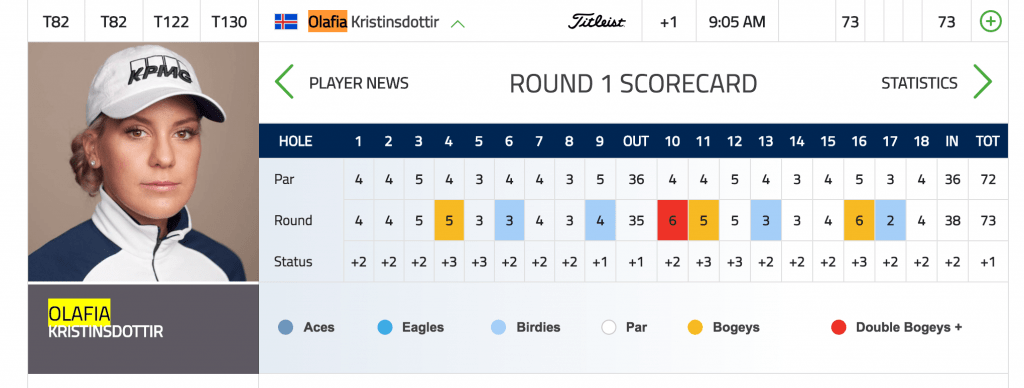Click the player portrait photo
1024x388 pixels.
click(x=143, y=162)
